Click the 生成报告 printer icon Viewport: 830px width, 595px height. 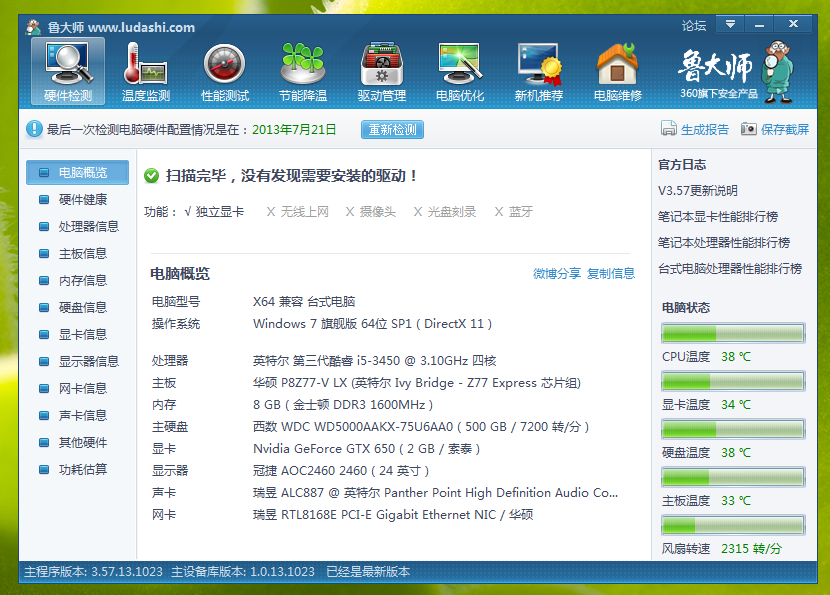click(x=669, y=129)
